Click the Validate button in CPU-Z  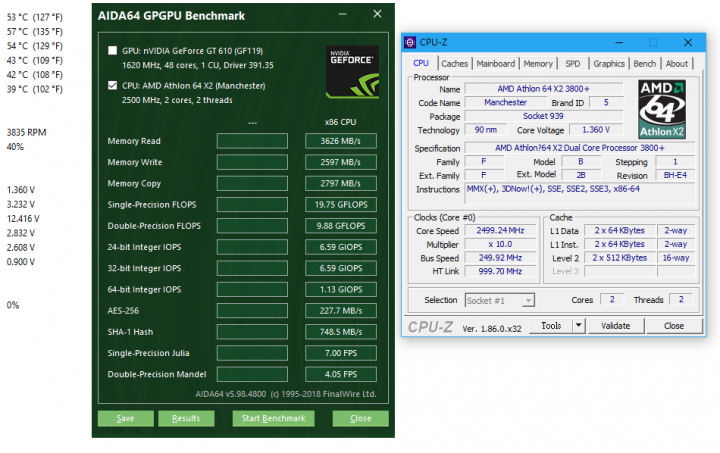tap(615, 325)
